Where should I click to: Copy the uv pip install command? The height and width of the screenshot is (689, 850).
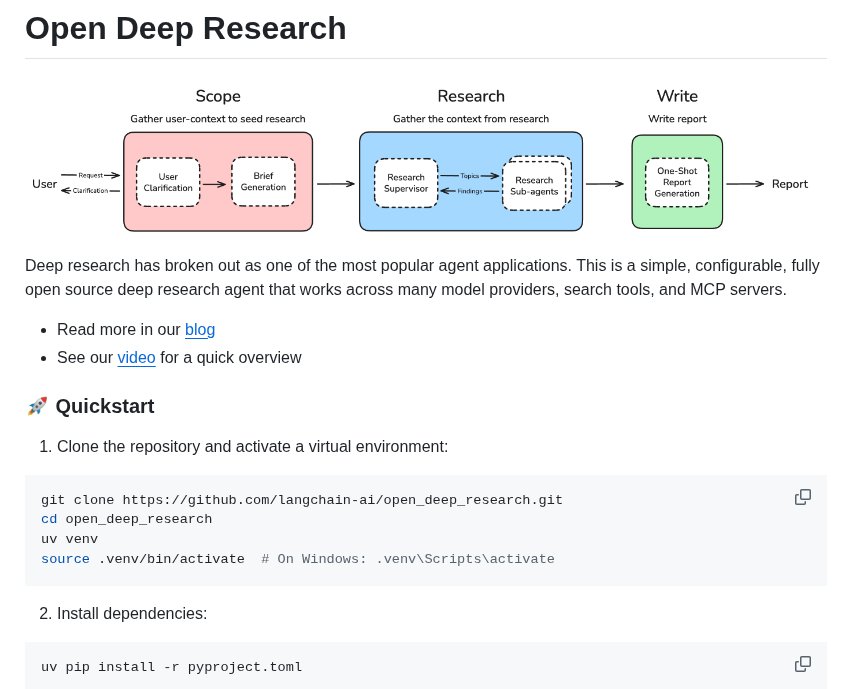click(802, 664)
